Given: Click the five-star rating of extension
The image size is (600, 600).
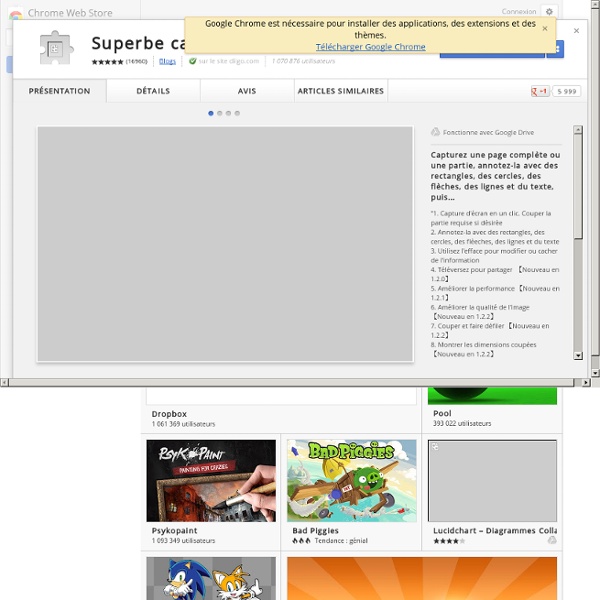Looking at the screenshot, I should pyautogui.click(x=107, y=62).
